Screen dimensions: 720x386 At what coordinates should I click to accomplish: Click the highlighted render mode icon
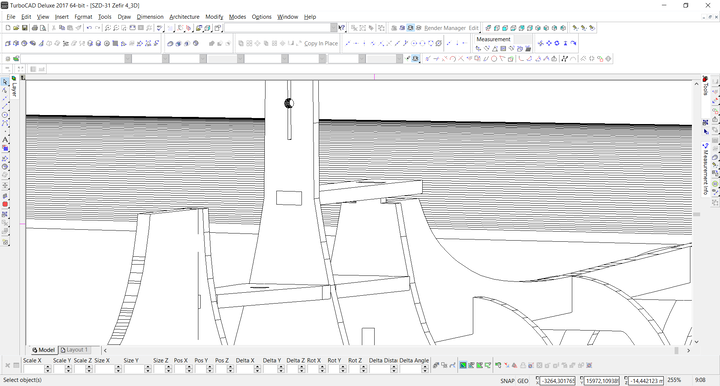click(410, 28)
